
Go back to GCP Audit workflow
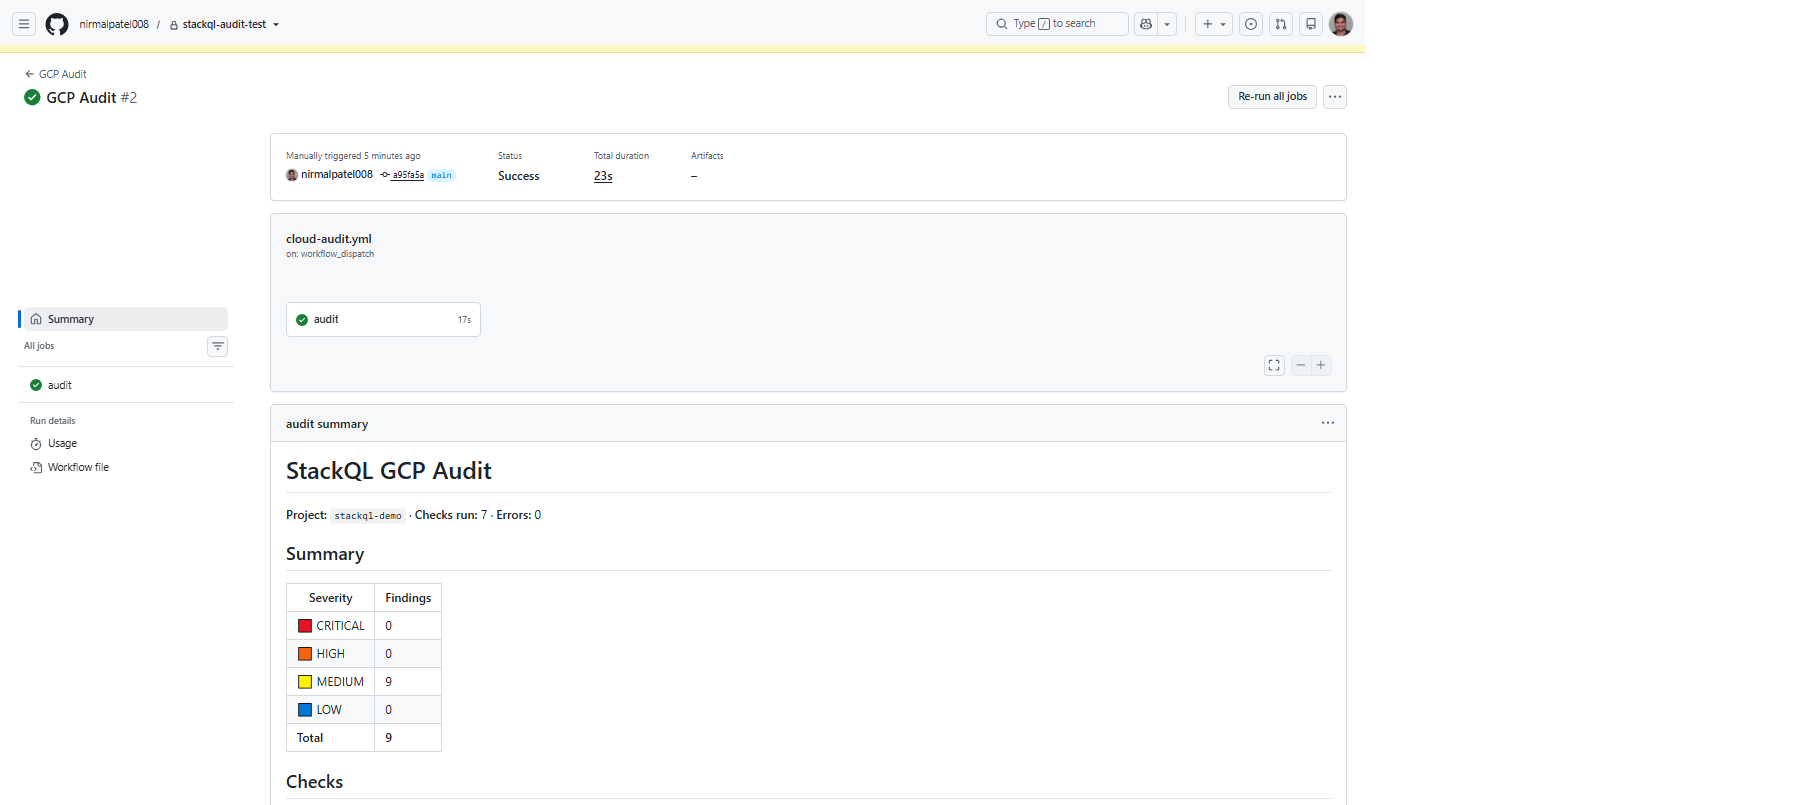55,74
